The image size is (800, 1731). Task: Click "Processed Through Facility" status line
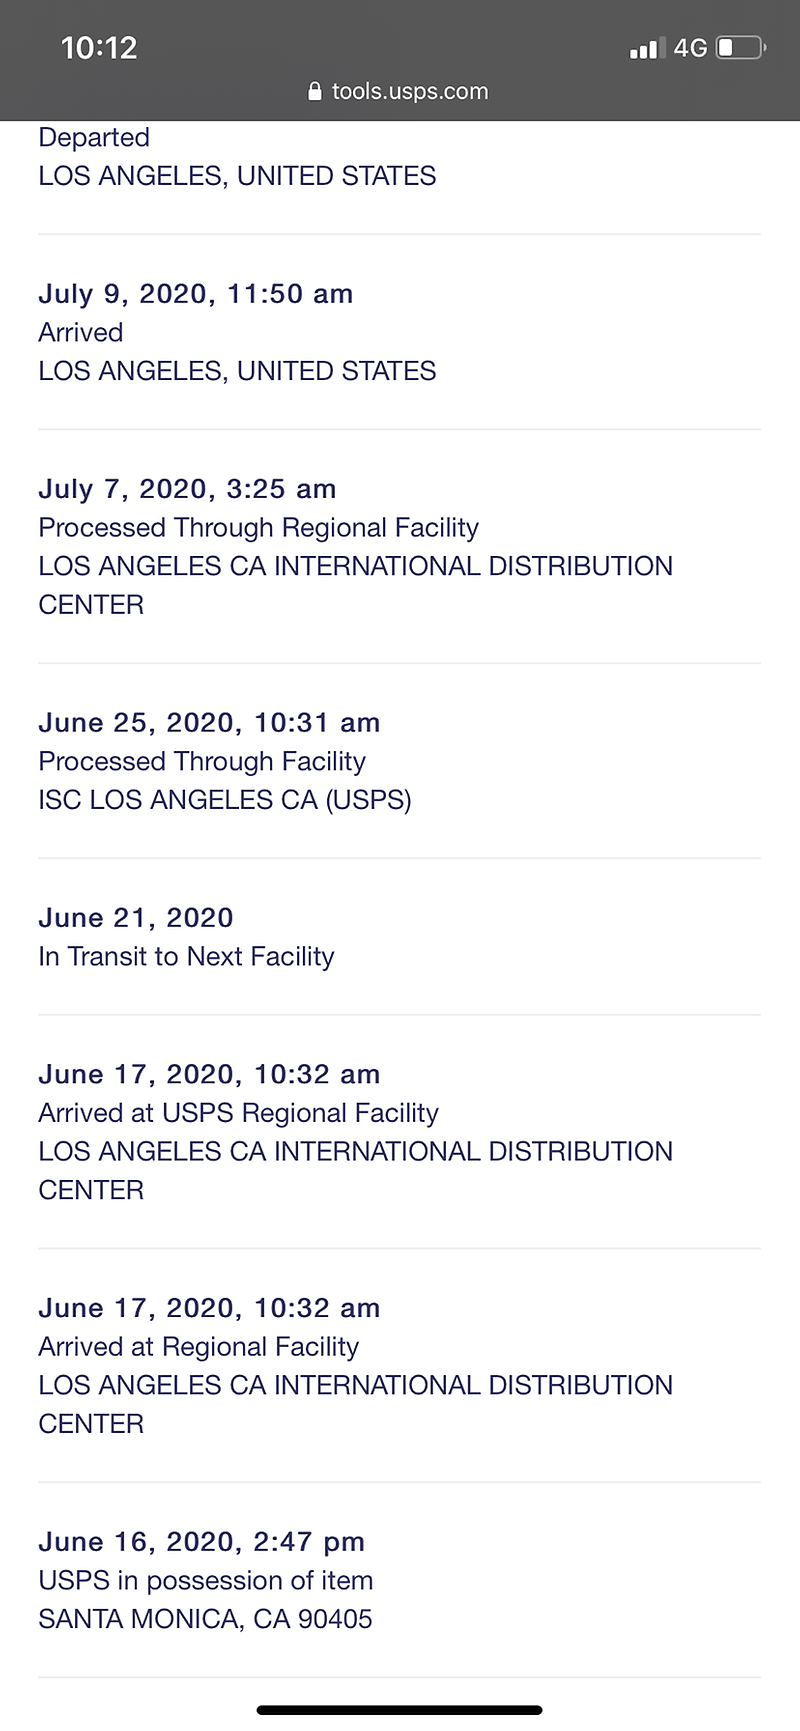(202, 762)
